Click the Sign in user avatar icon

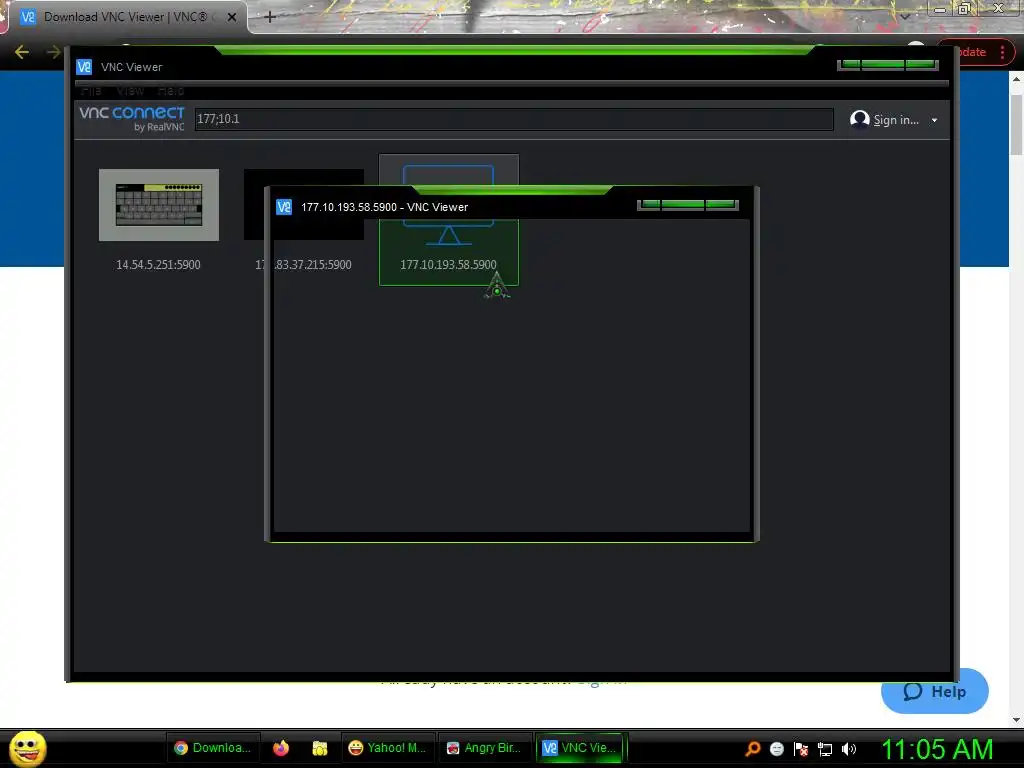[859, 119]
